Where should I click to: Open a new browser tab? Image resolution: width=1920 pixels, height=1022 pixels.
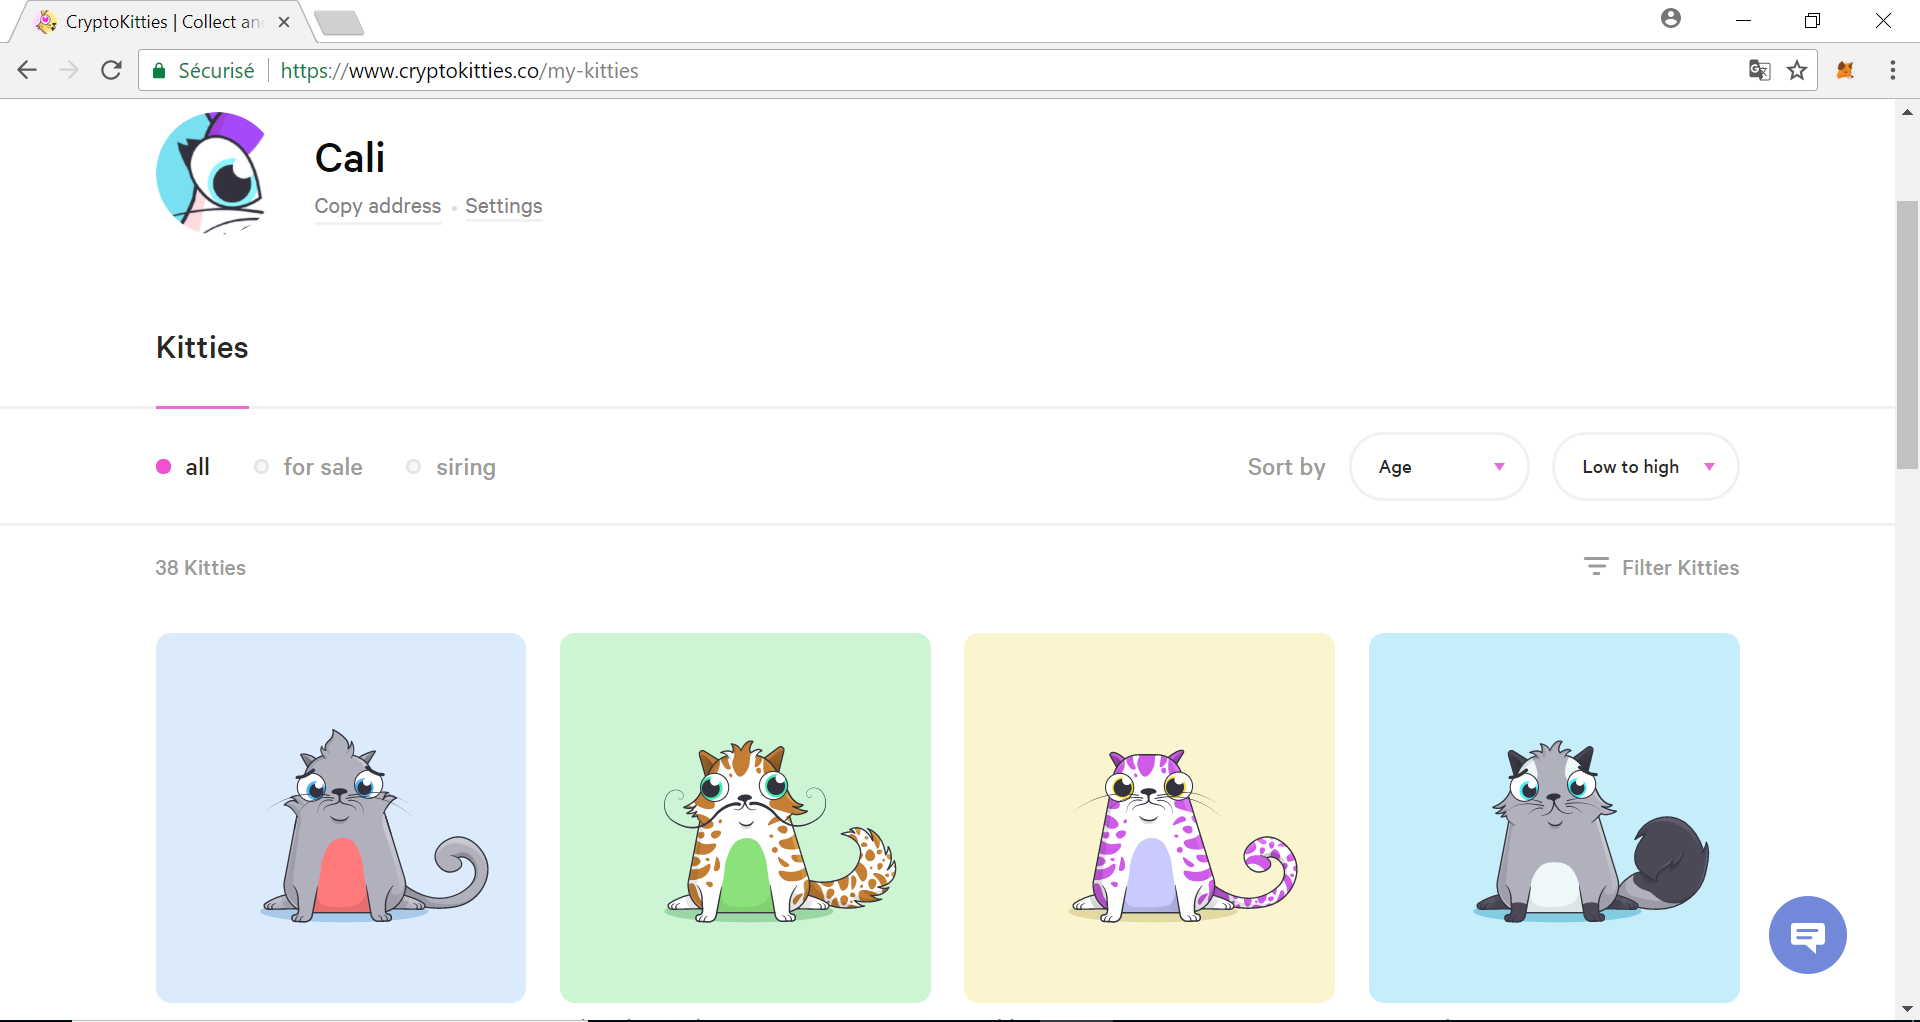[338, 23]
